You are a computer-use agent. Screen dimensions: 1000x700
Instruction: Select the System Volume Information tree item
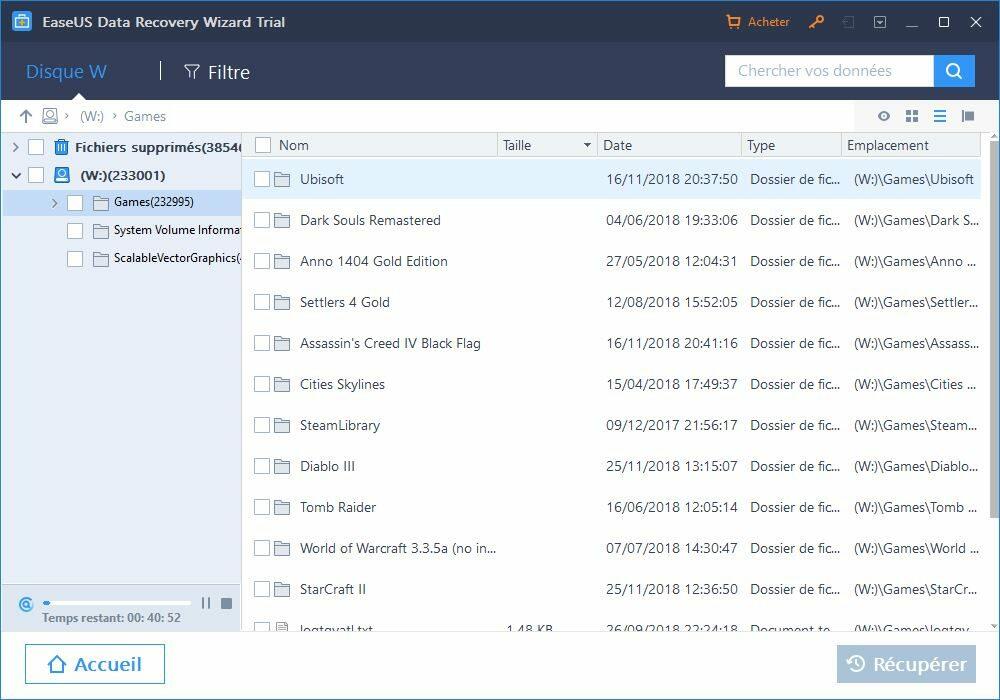(x=177, y=230)
